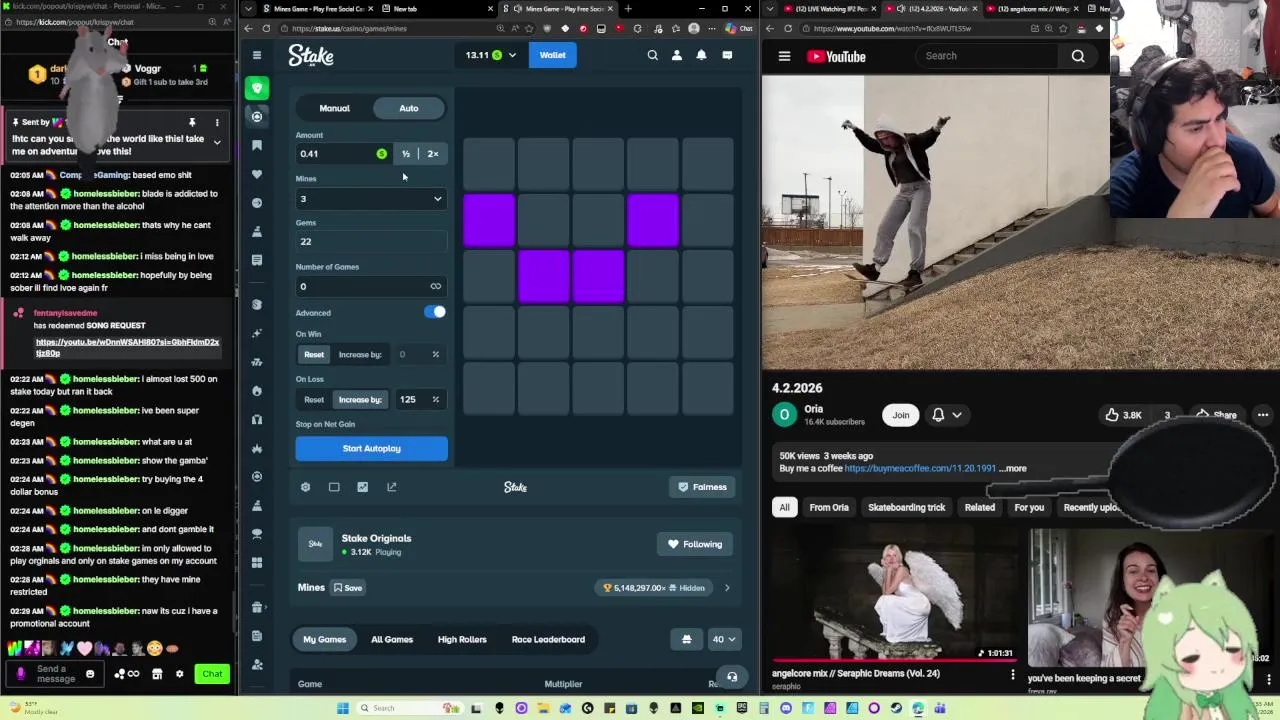Open Kick chat settings gear
This screenshot has width=1280, height=720.
pos(180,674)
